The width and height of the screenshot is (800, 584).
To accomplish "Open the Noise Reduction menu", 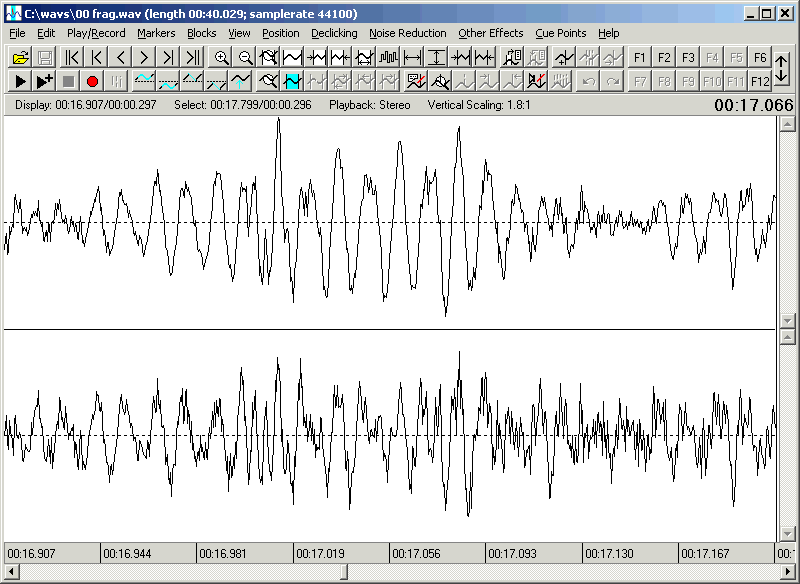I will pyautogui.click(x=407, y=33).
